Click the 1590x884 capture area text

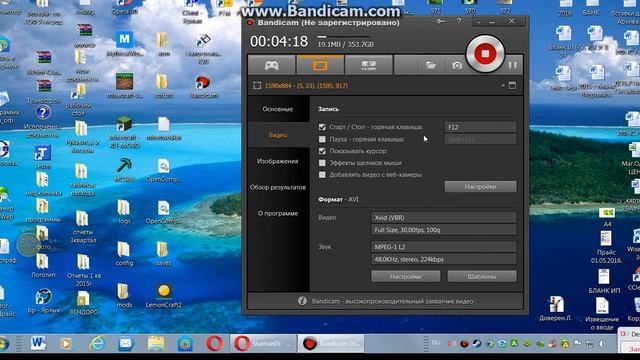pos(306,86)
